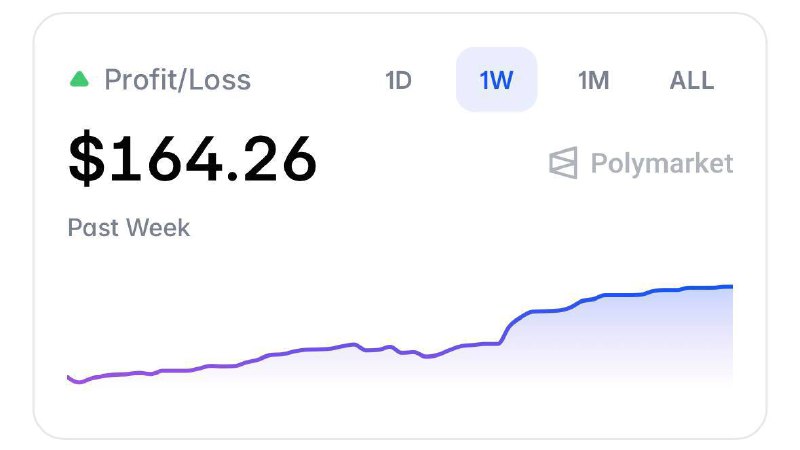The height and width of the screenshot is (450, 800).
Task: Click the dollar sign in the profit figure
Action: [x=87, y=157]
